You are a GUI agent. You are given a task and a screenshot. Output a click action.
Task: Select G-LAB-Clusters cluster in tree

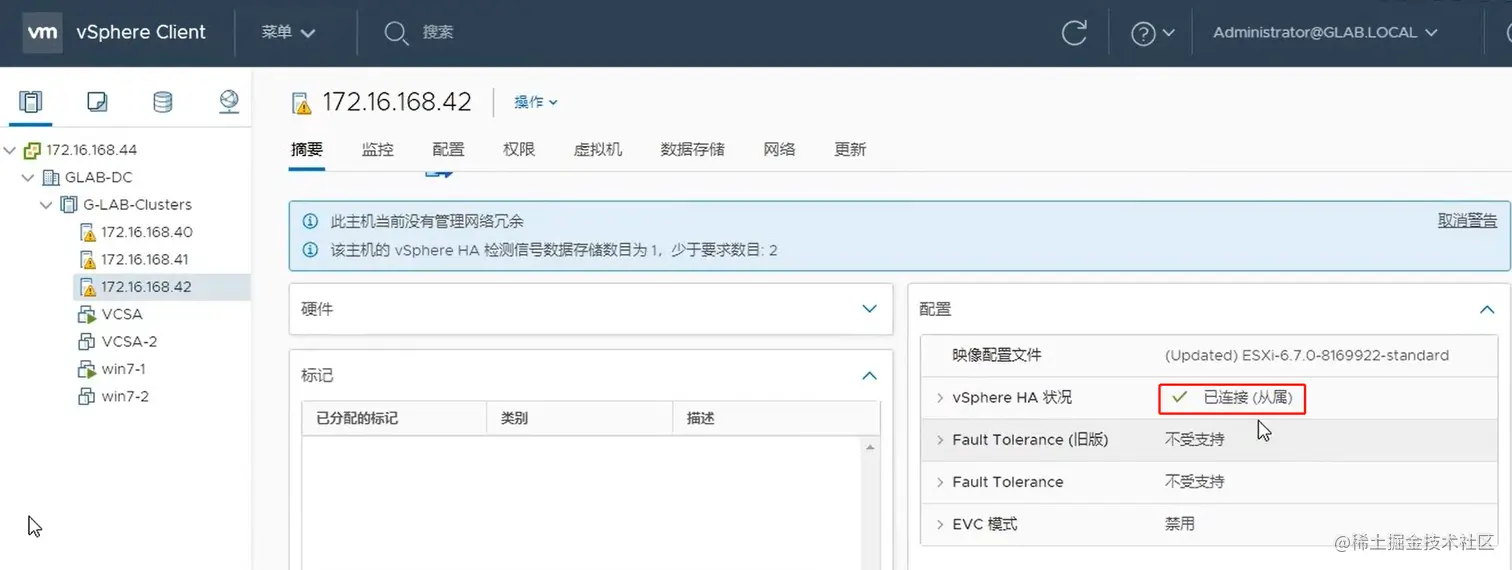click(x=137, y=204)
